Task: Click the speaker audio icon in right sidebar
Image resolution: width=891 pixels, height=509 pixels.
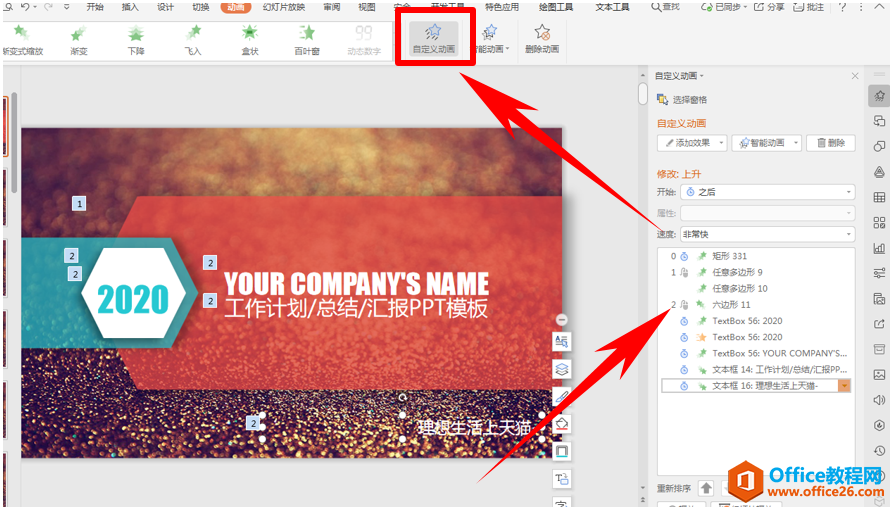Action: (x=879, y=400)
